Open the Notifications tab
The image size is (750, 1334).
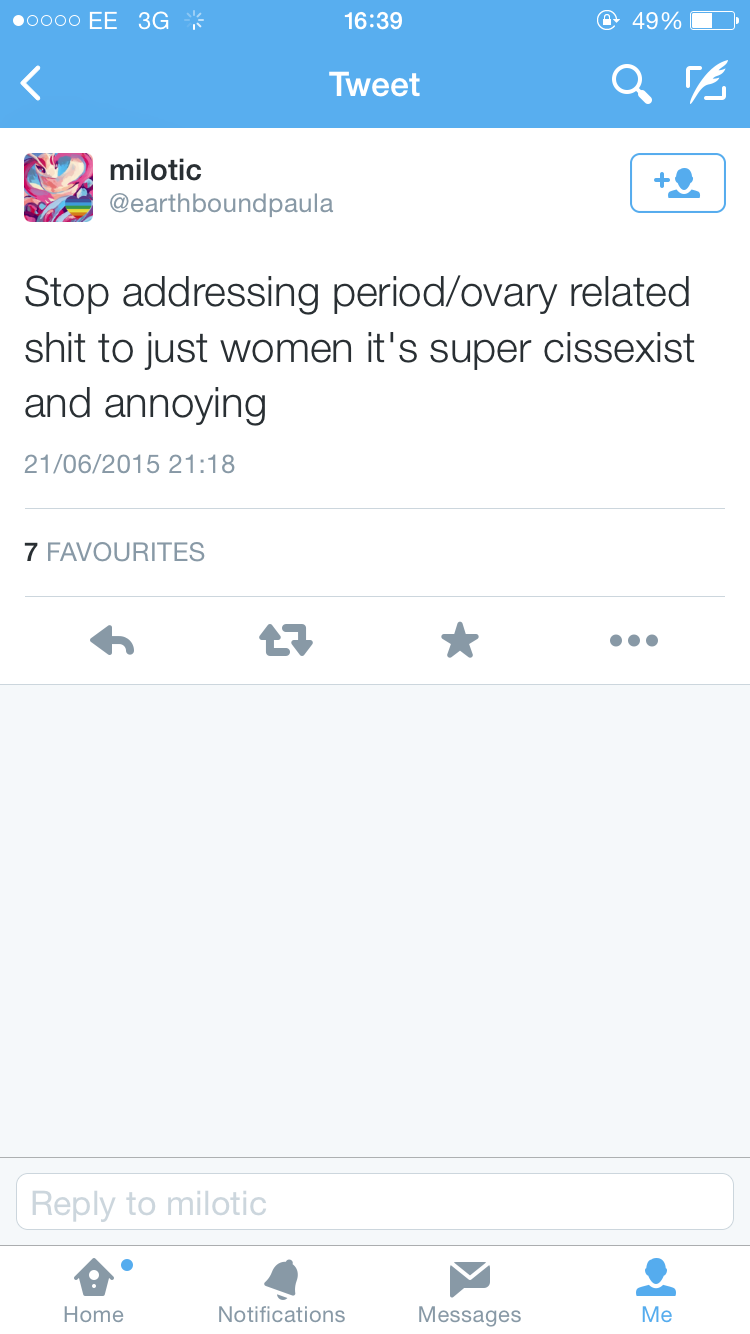coord(281,1290)
